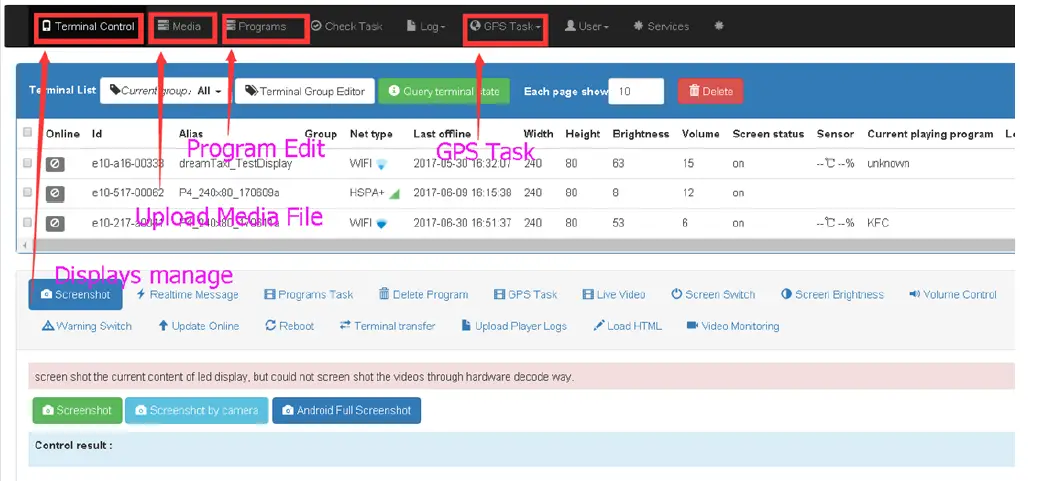The image size is (1041, 481).
Task: Select the Screenshot function tab
Action: point(76,295)
